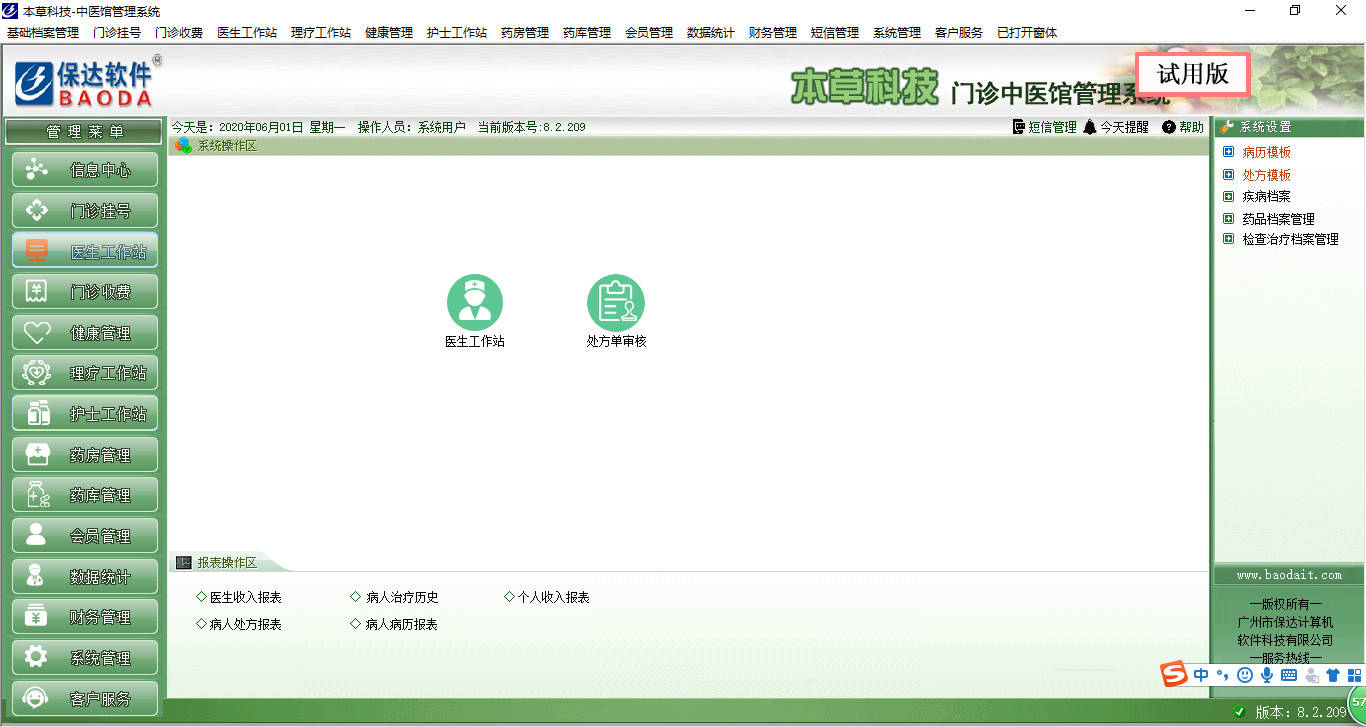Click the shirt skin icon in the IME bar
The image size is (1366, 727).
point(1332,676)
